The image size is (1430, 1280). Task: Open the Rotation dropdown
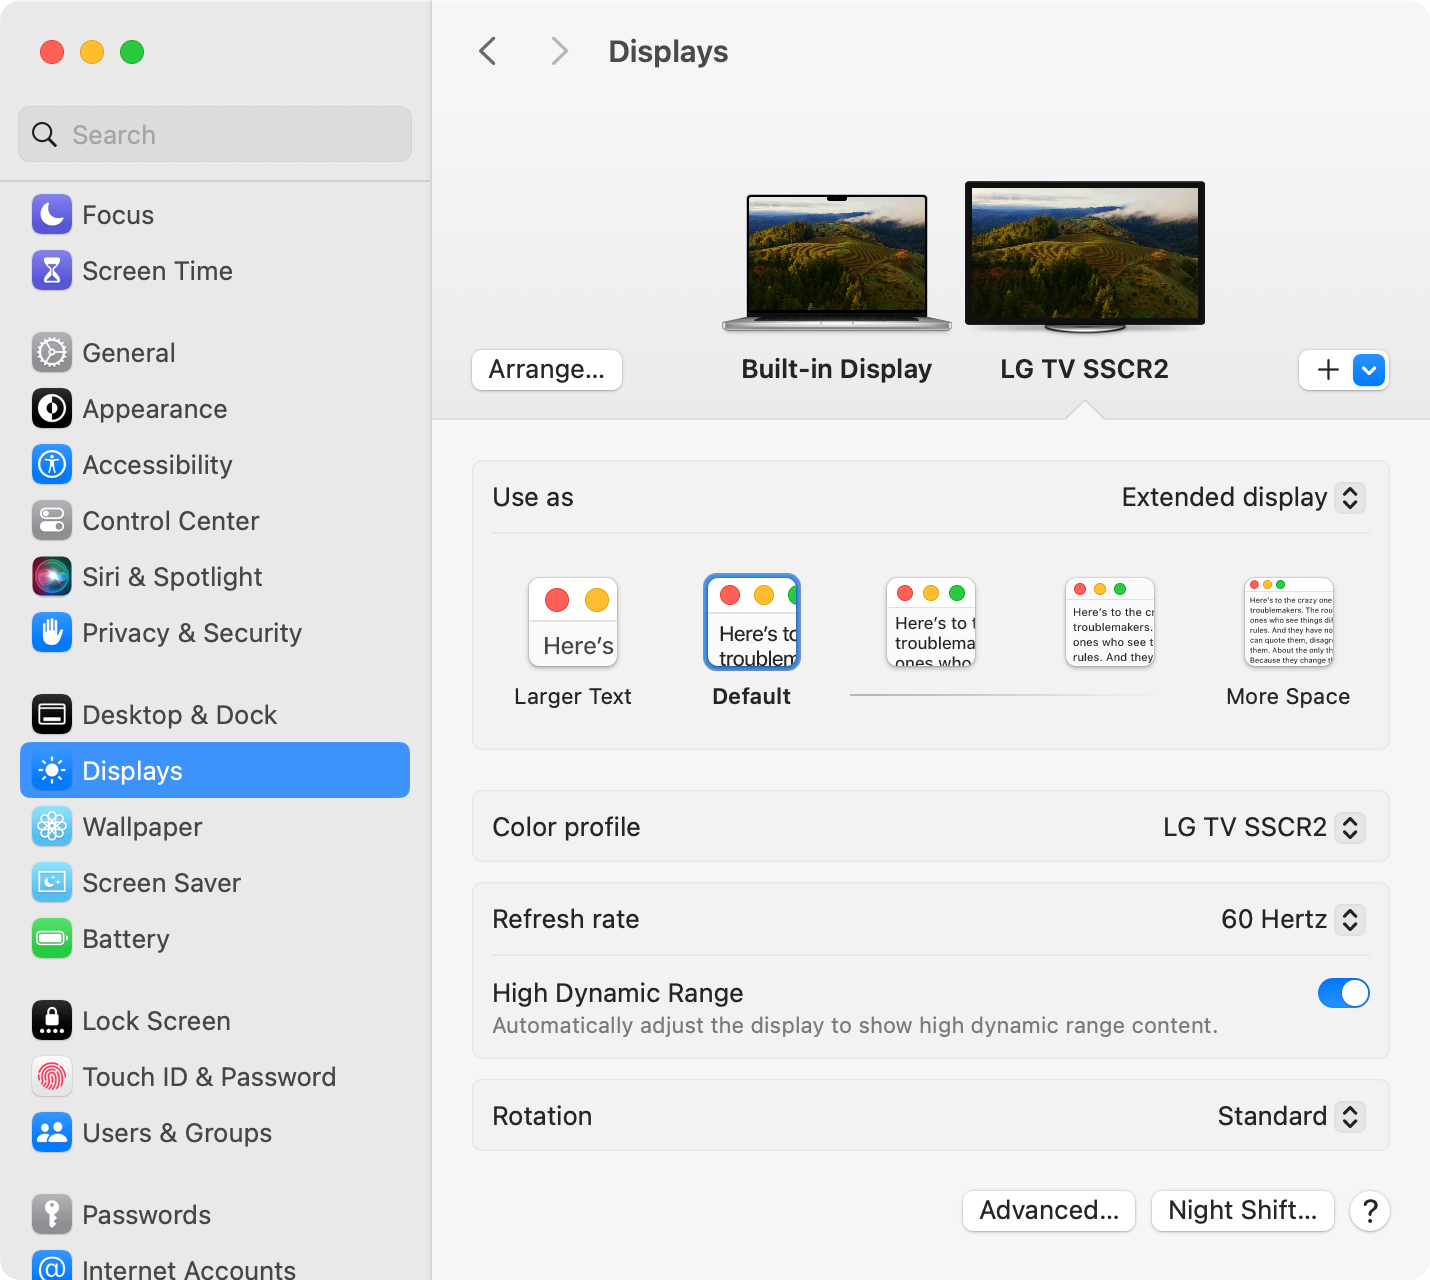[1289, 1116]
